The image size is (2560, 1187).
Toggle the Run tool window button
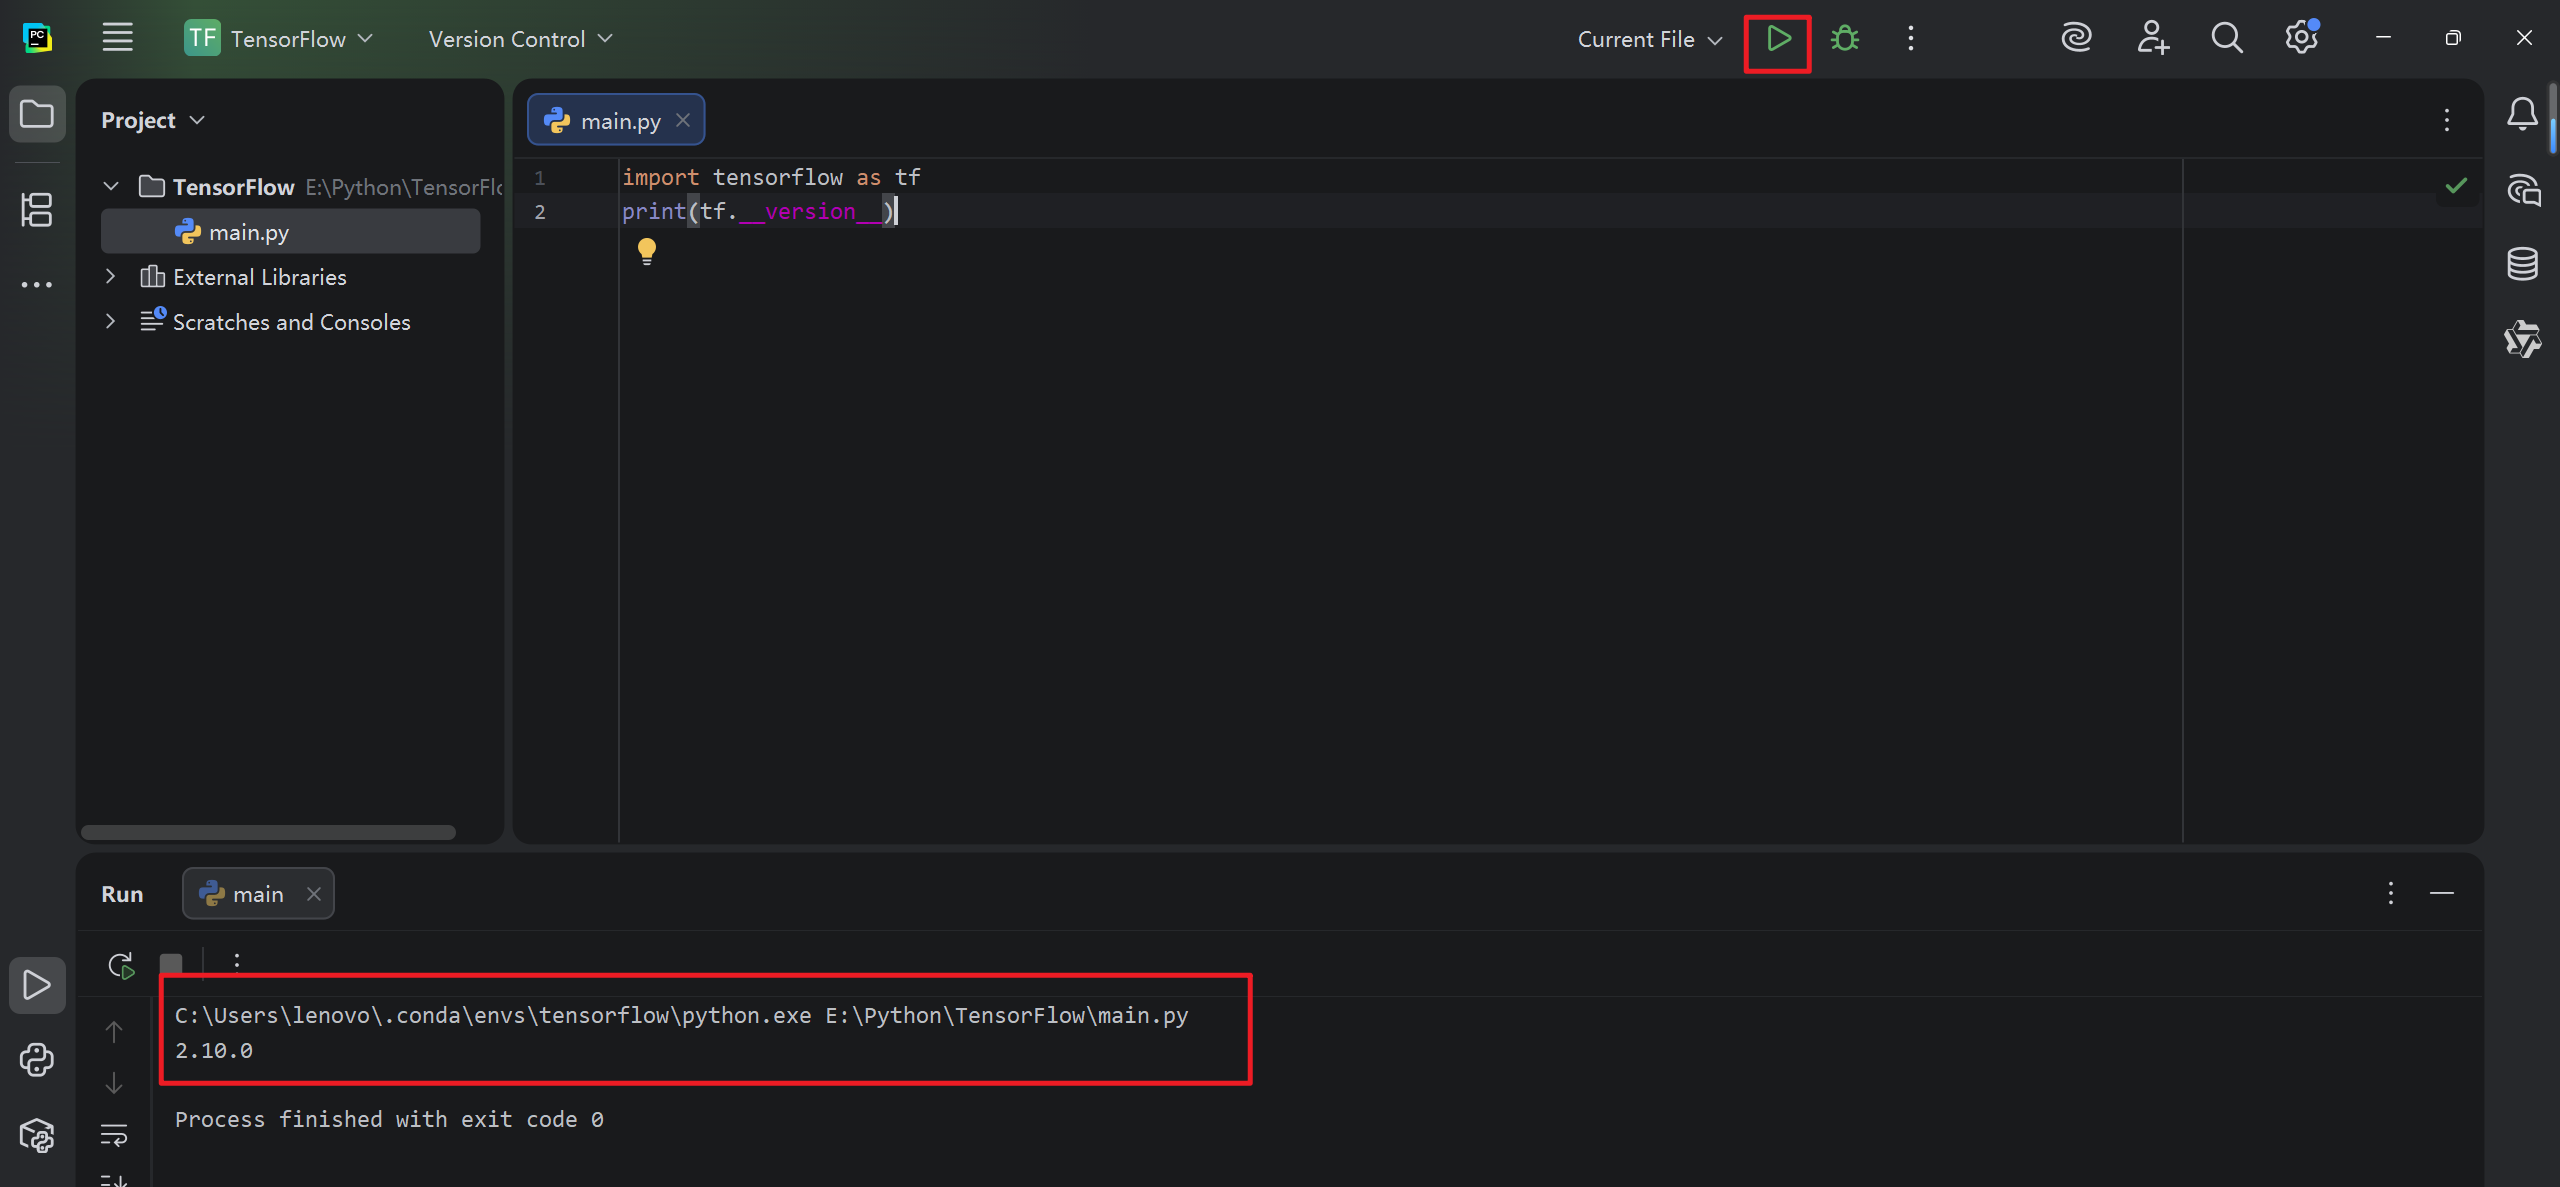click(x=37, y=985)
